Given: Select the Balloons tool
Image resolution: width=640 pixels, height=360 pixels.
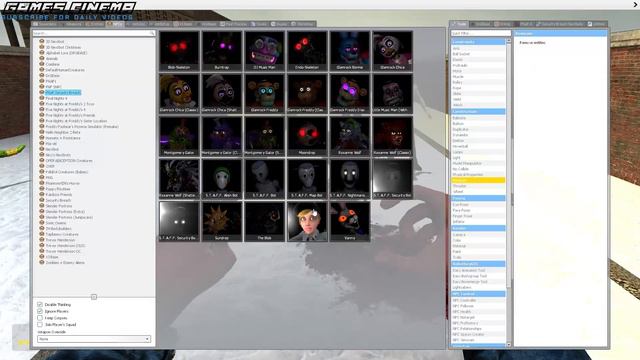Looking at the screenshot, I should pyautogui.click(x=478, y=118).
